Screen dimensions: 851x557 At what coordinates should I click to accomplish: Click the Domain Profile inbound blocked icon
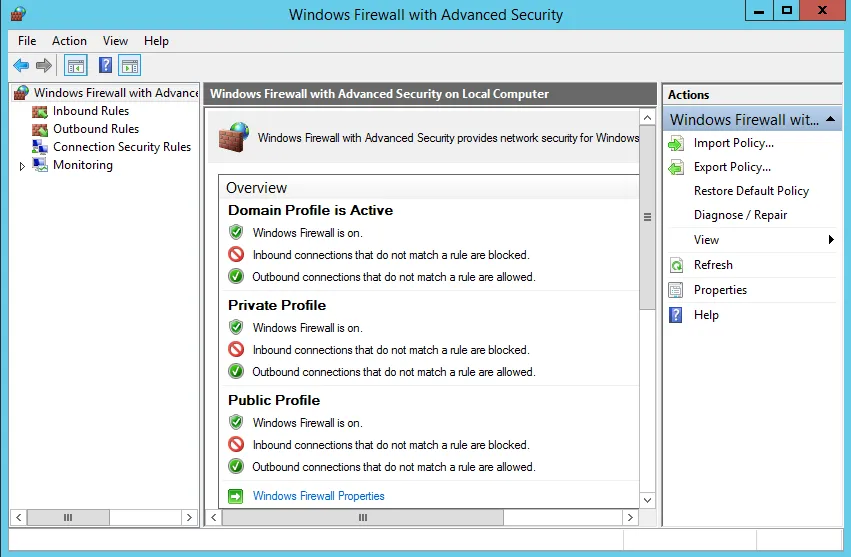[x=236, y=254]
